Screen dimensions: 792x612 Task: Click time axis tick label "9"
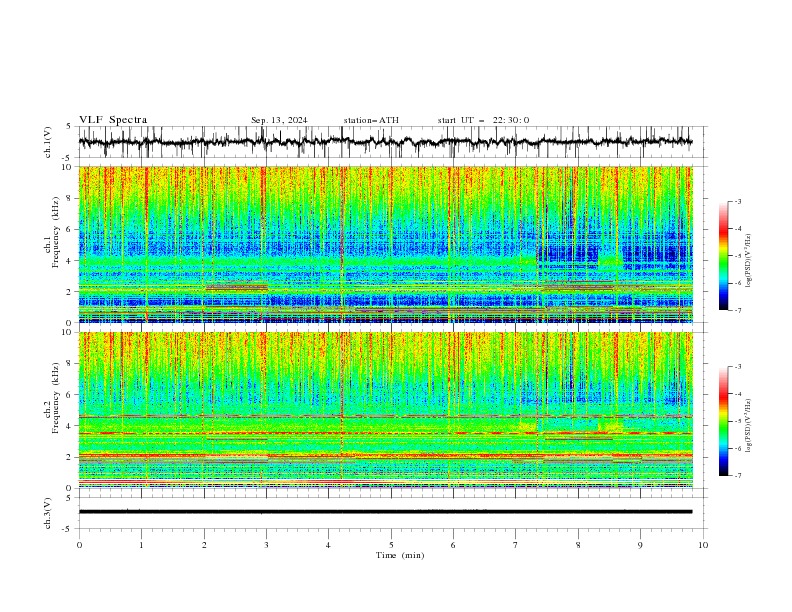(x=640, y=545)
